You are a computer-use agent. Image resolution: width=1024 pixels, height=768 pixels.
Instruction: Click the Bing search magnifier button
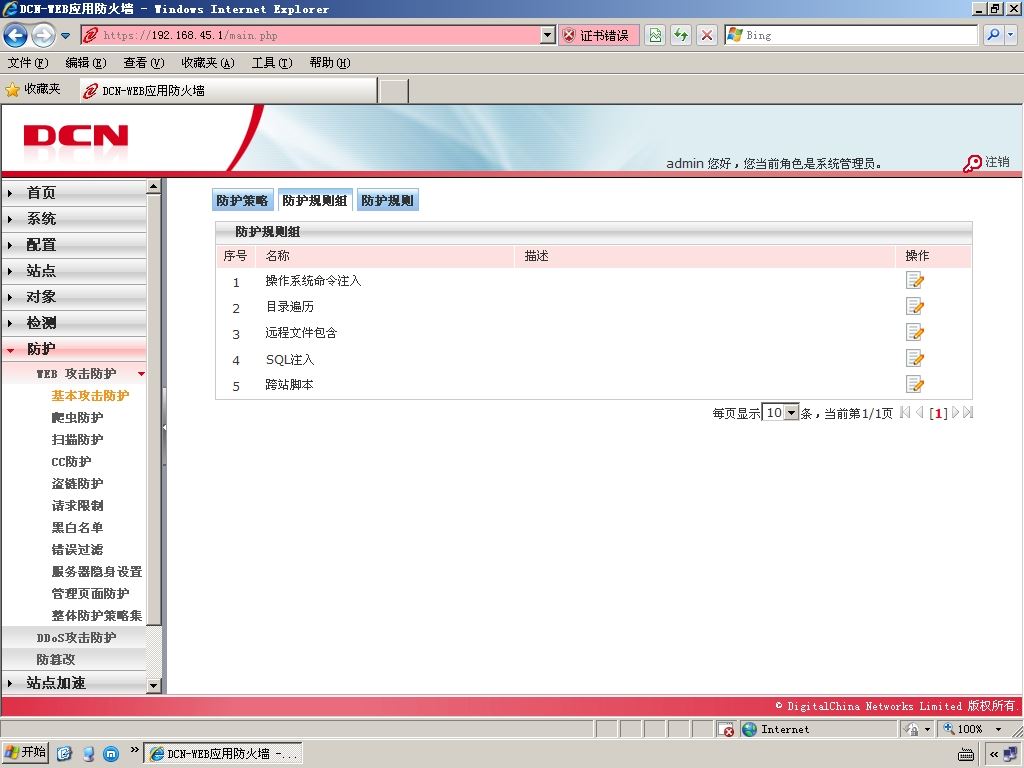(993, 35)
